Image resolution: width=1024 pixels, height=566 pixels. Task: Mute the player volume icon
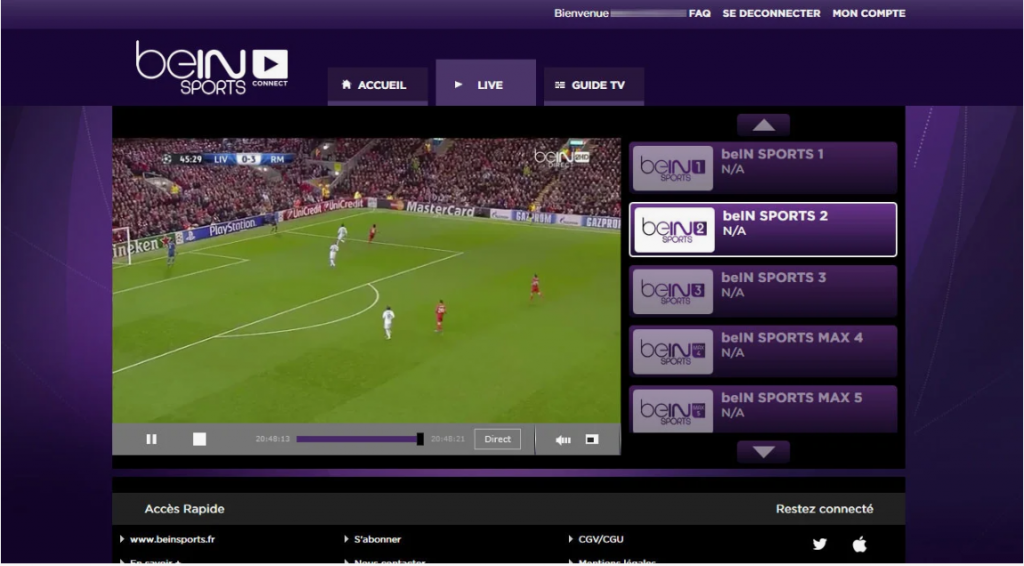(x=563, y=440)
